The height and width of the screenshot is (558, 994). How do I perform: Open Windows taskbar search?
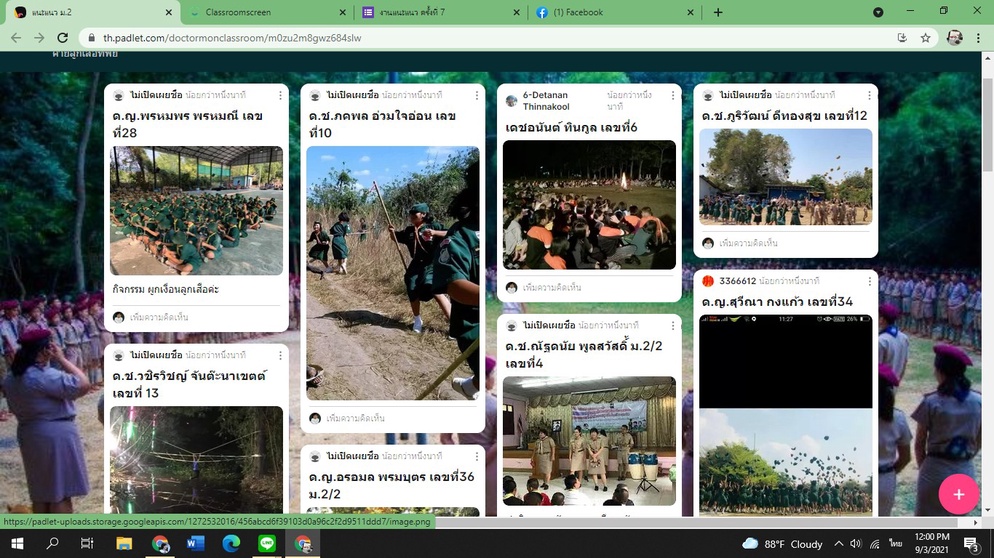(53, 544)
